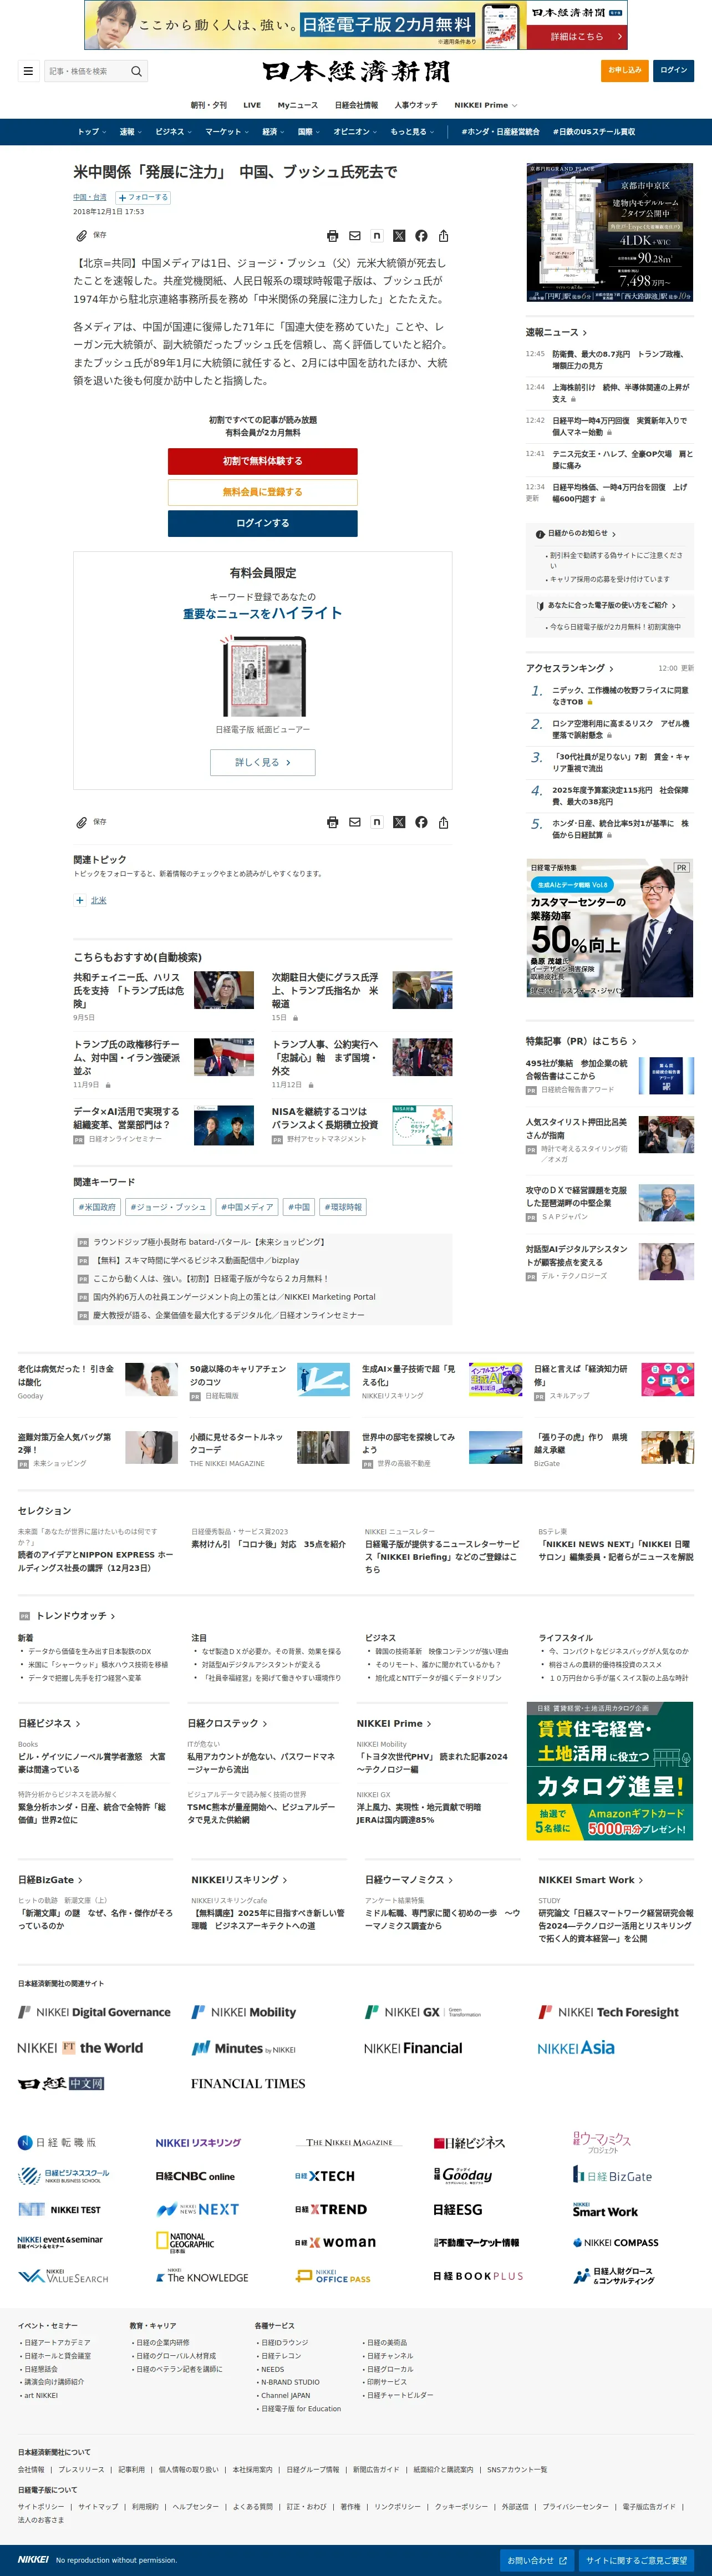712x2576 pixels.
Task: Toggle save with the paperclip above the article
Action: point(82,236)
